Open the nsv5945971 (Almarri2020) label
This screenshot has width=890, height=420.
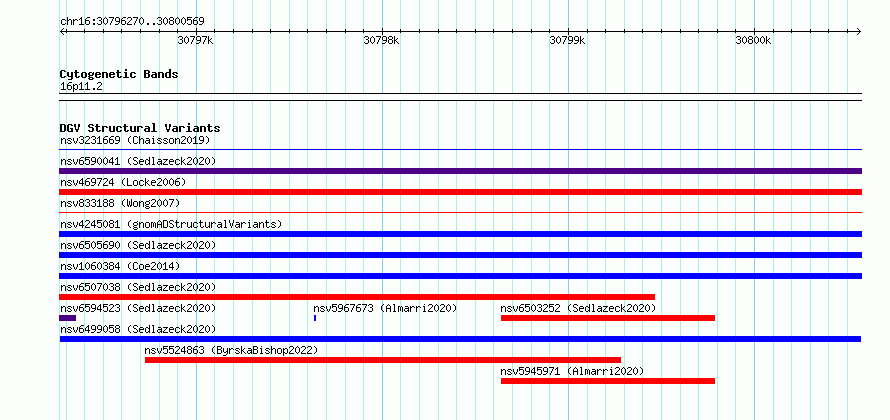tap(572, 371)
